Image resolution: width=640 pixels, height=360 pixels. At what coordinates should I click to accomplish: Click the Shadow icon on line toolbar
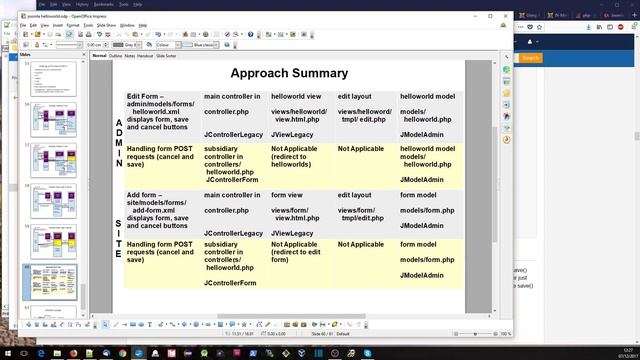(x=227, y=45)
